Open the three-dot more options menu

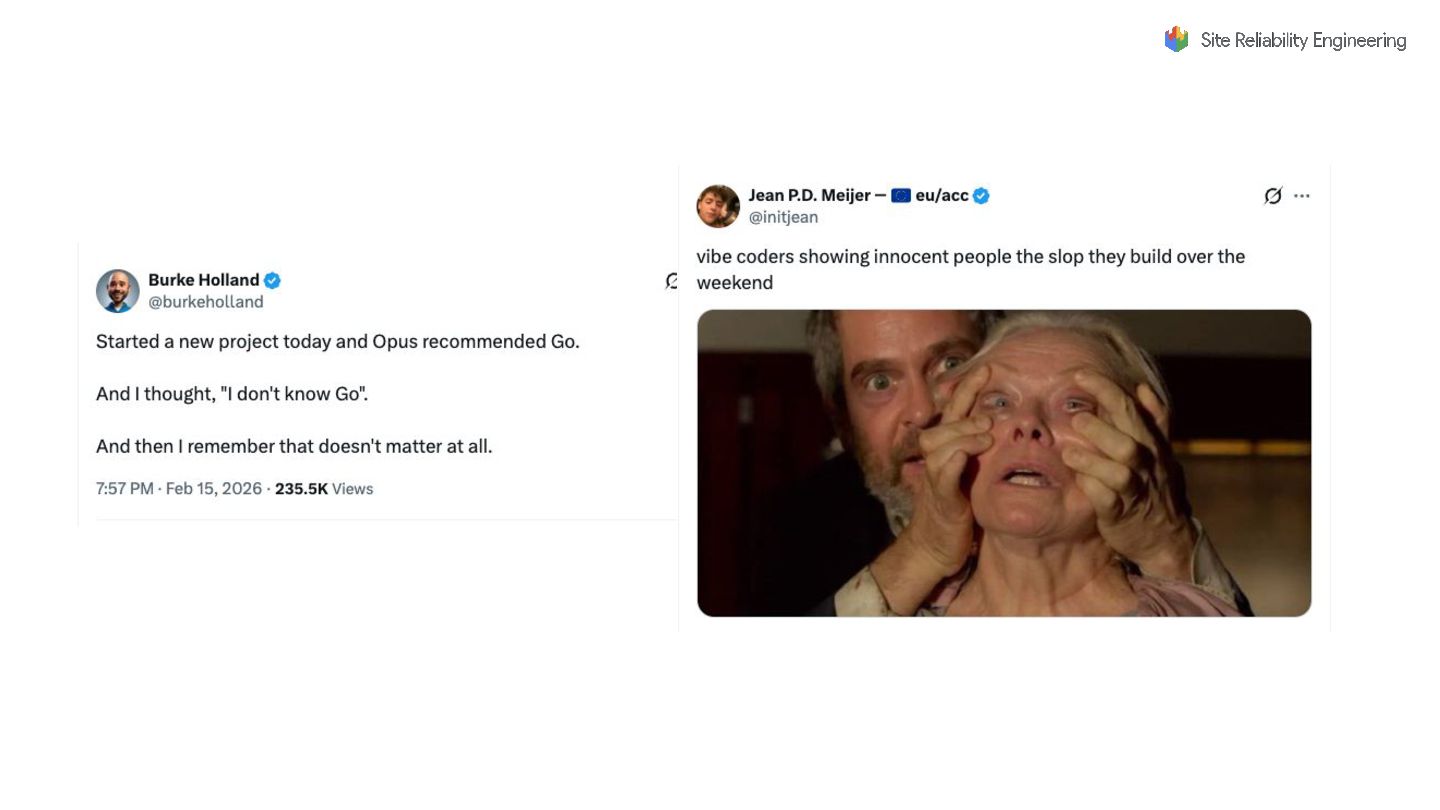[1302, 196]
